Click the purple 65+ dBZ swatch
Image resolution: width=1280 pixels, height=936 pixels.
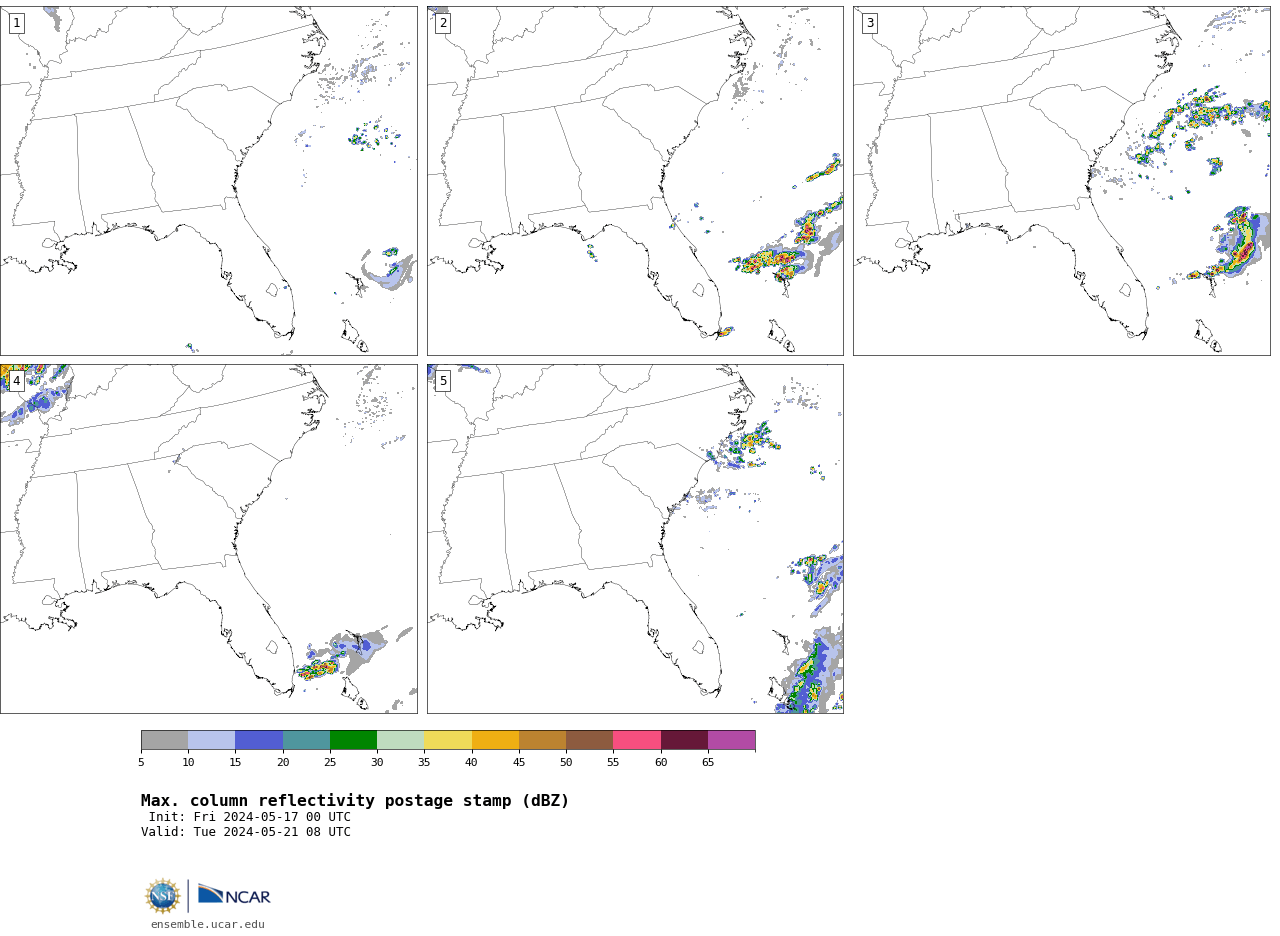[732, 740]
